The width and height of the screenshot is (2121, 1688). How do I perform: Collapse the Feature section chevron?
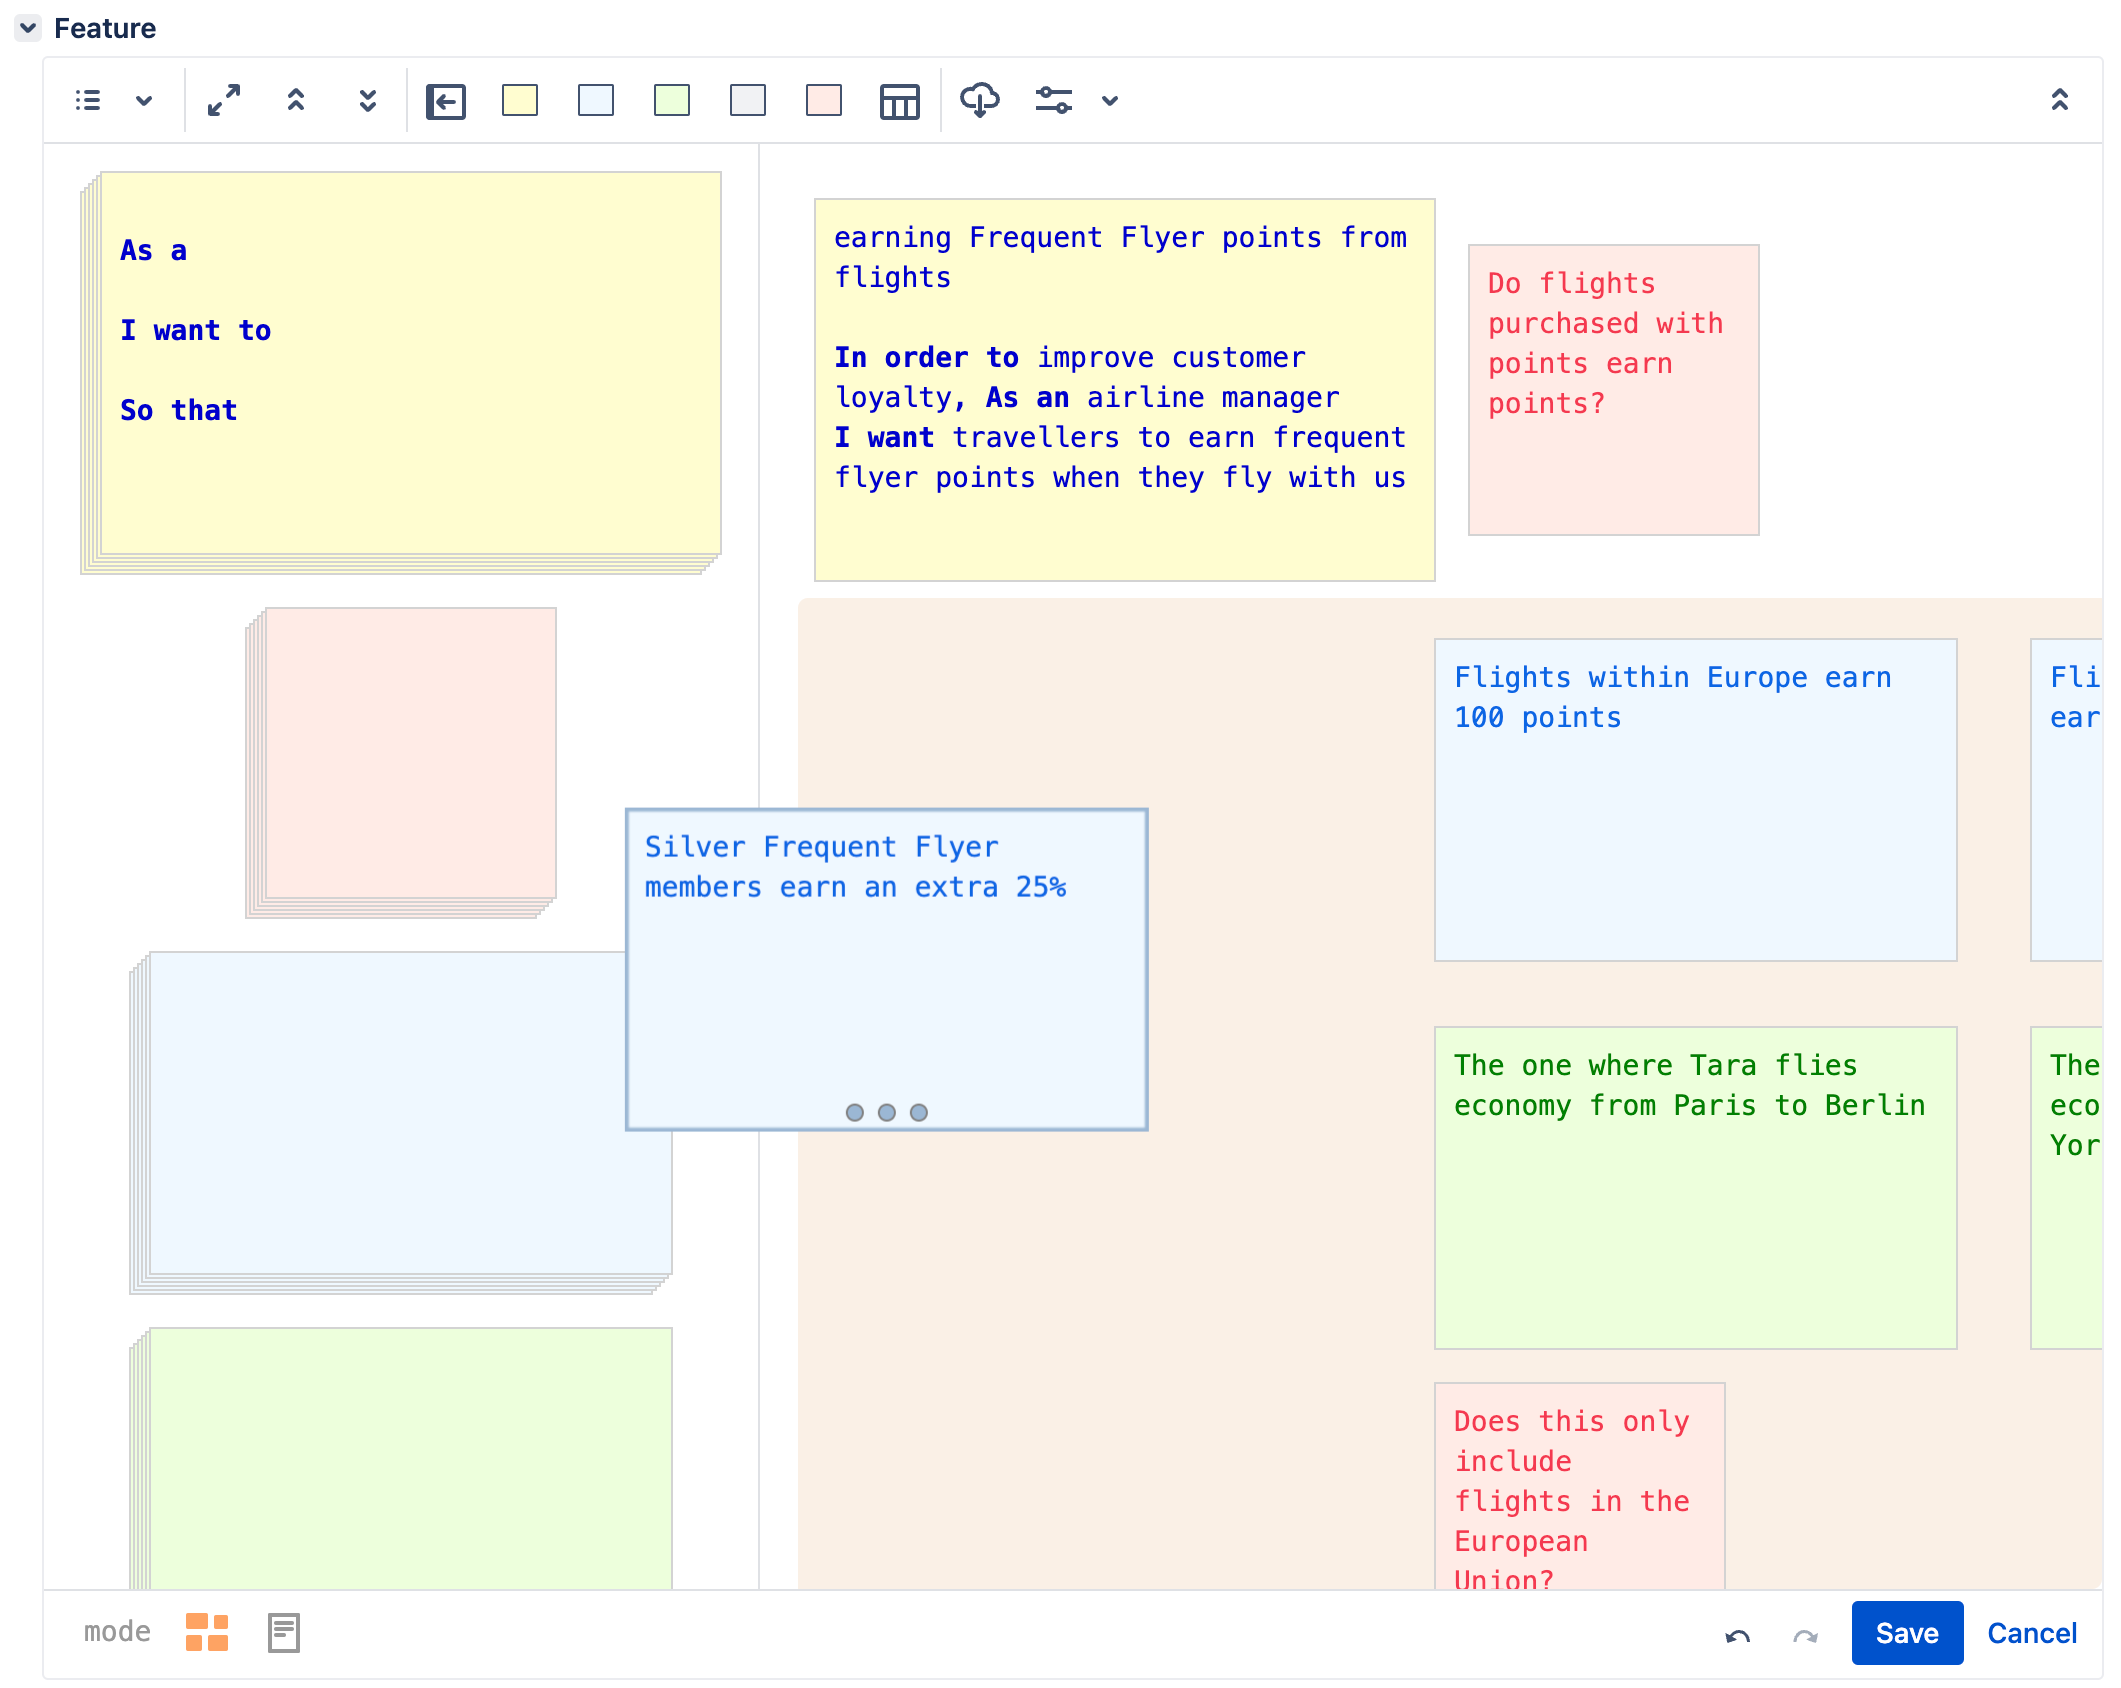[28, 28]
